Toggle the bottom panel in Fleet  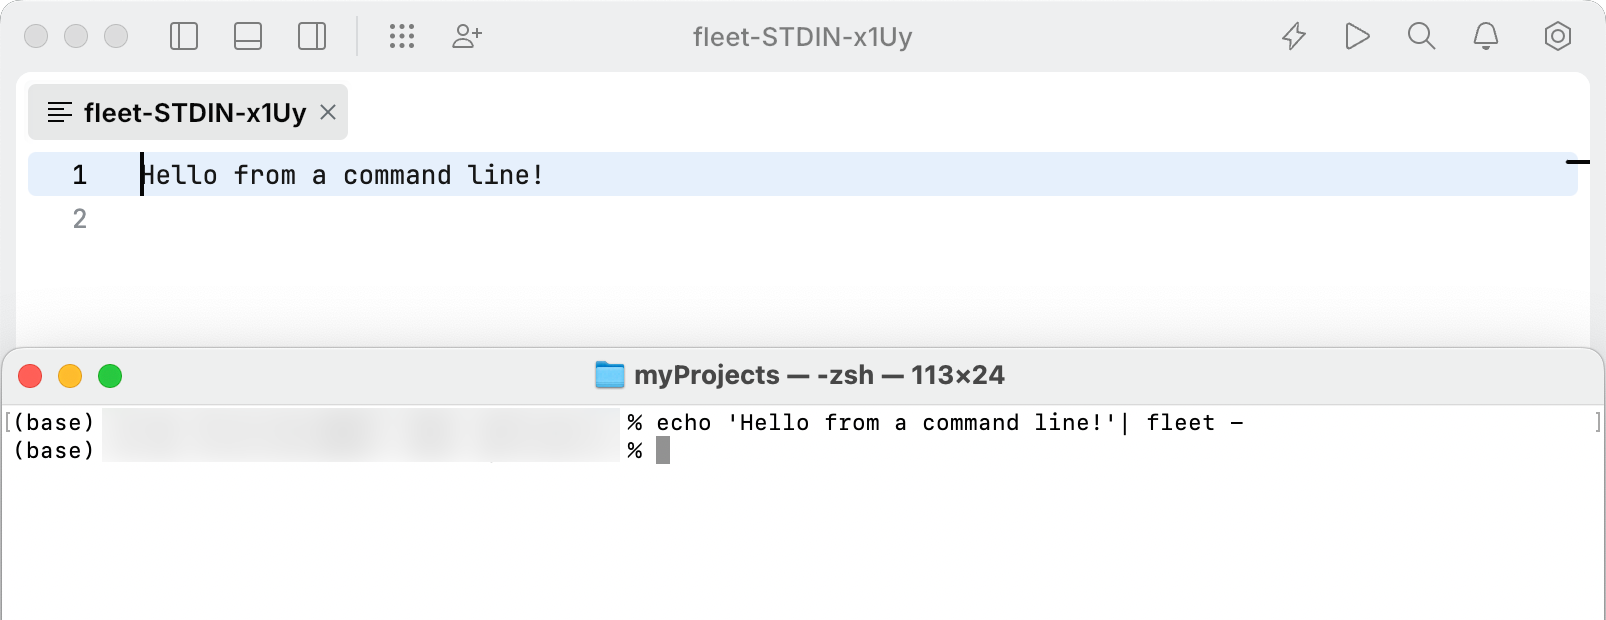[x=247, y=36]
